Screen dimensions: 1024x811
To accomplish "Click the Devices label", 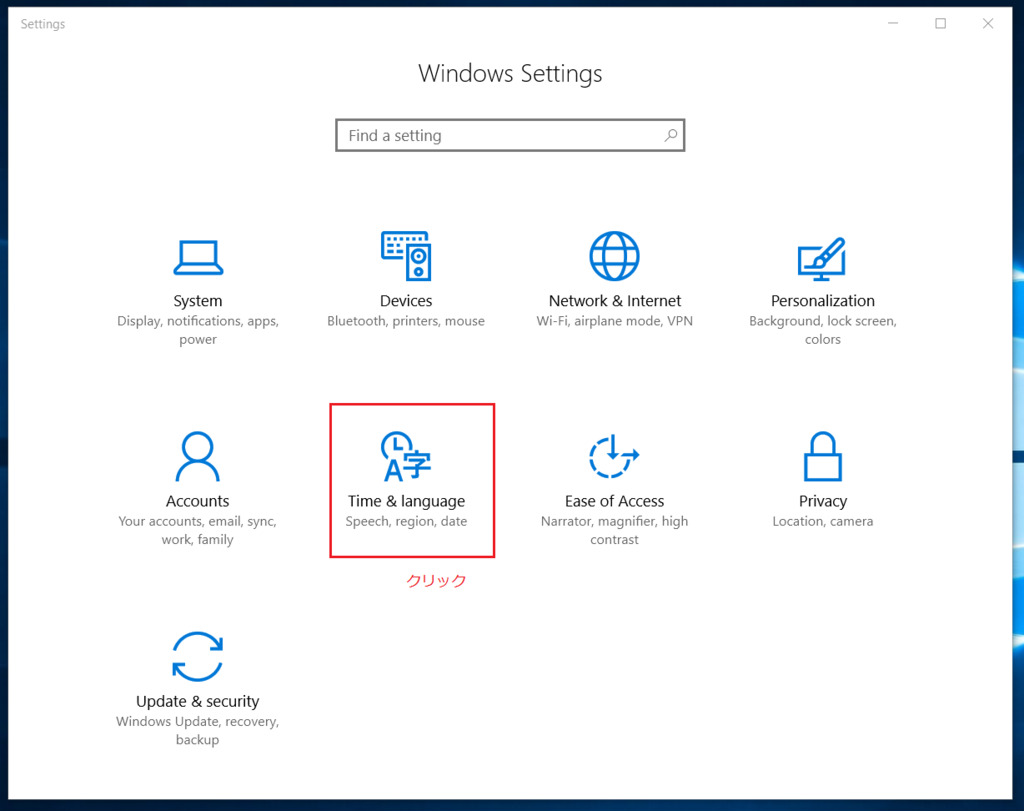I will (406, 301).
